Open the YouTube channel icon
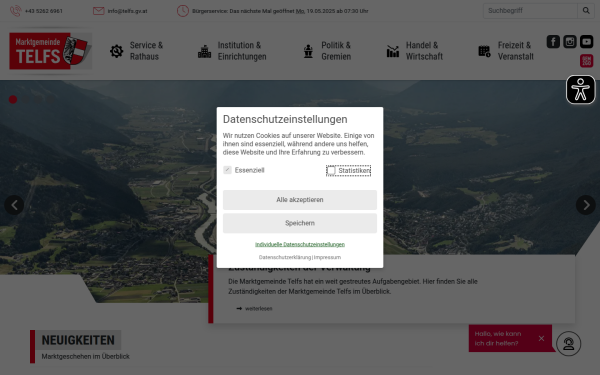 (x=586, y=41)
